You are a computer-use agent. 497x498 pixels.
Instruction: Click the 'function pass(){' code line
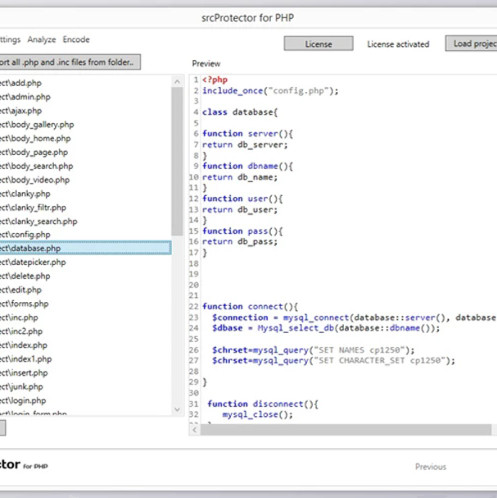(243, 231)
